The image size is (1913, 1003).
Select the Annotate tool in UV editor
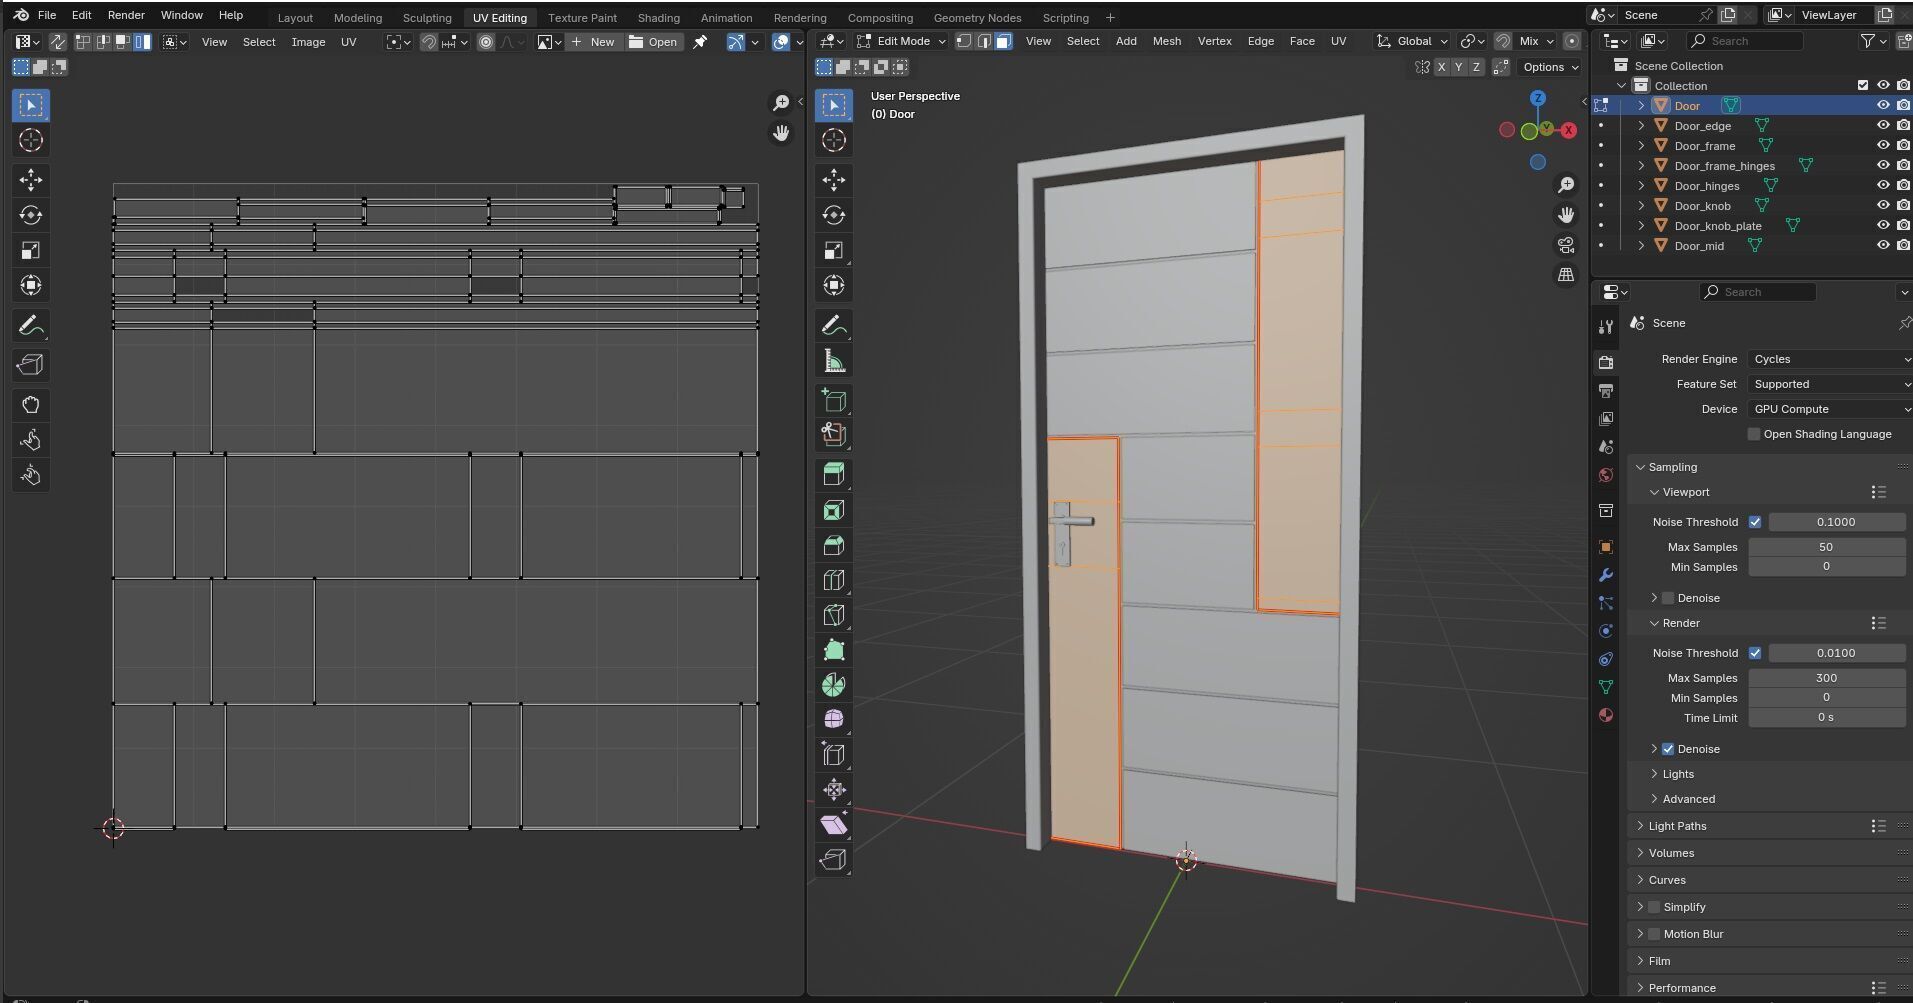(x=31, y=326)
